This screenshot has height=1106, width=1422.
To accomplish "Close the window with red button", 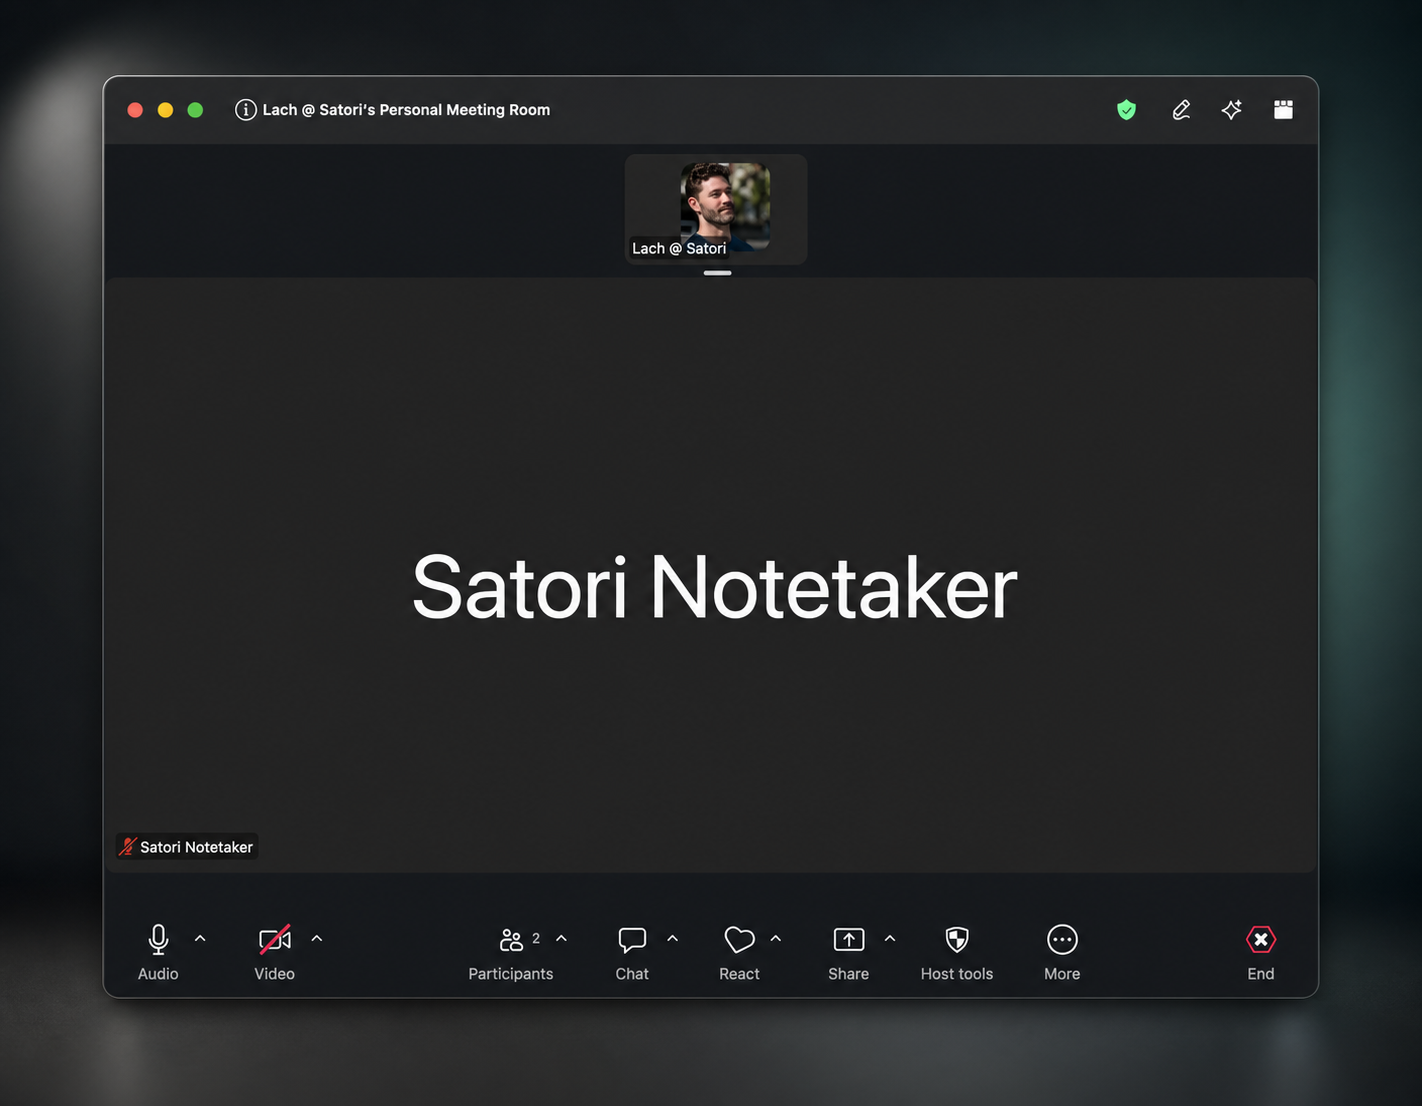I will tap(135, 110).
